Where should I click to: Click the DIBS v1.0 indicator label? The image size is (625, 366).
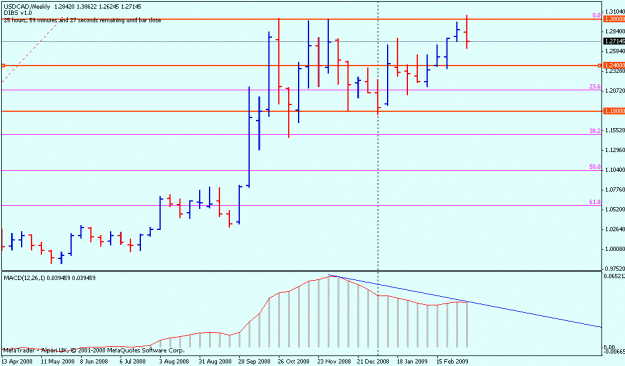[x=18, y=13]
